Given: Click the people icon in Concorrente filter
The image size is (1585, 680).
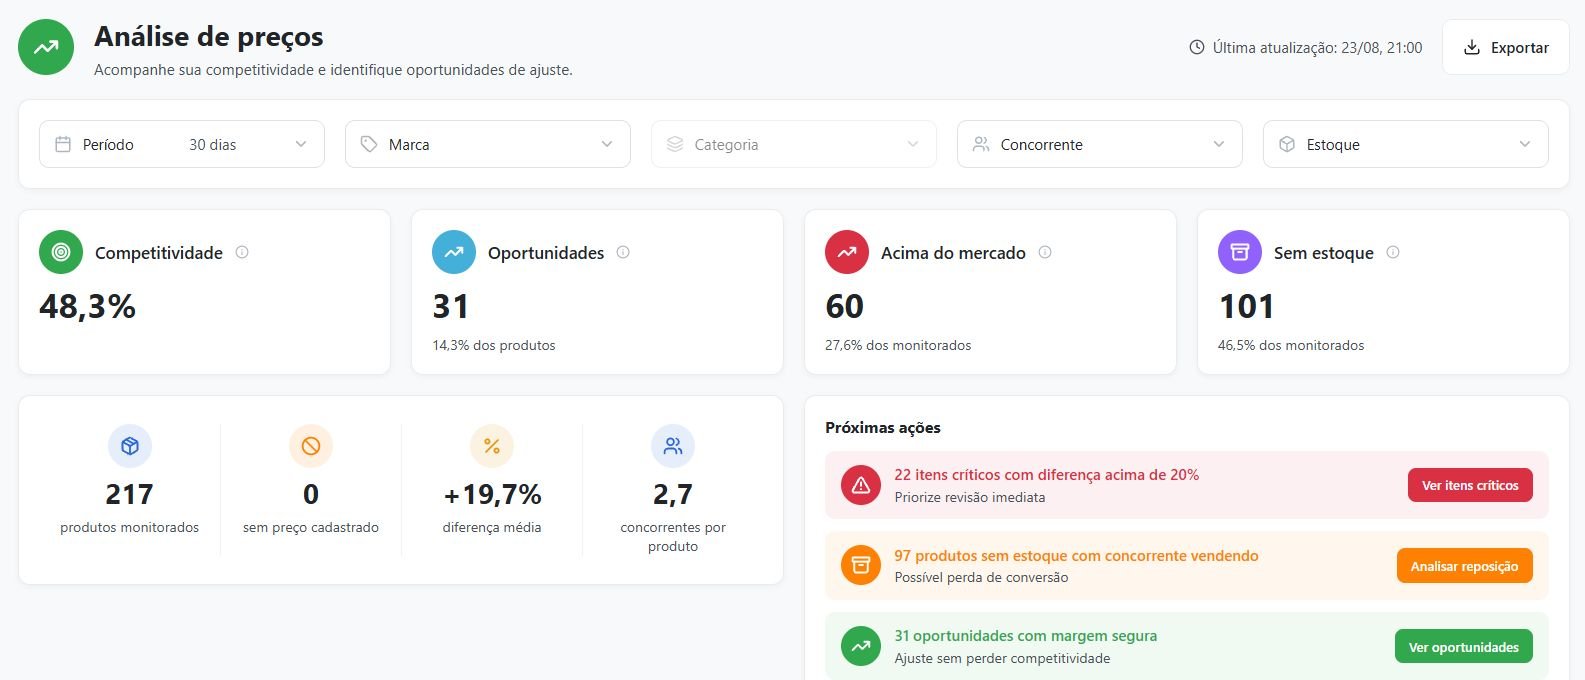Looking at the screenshot, I should click(981, 144).
